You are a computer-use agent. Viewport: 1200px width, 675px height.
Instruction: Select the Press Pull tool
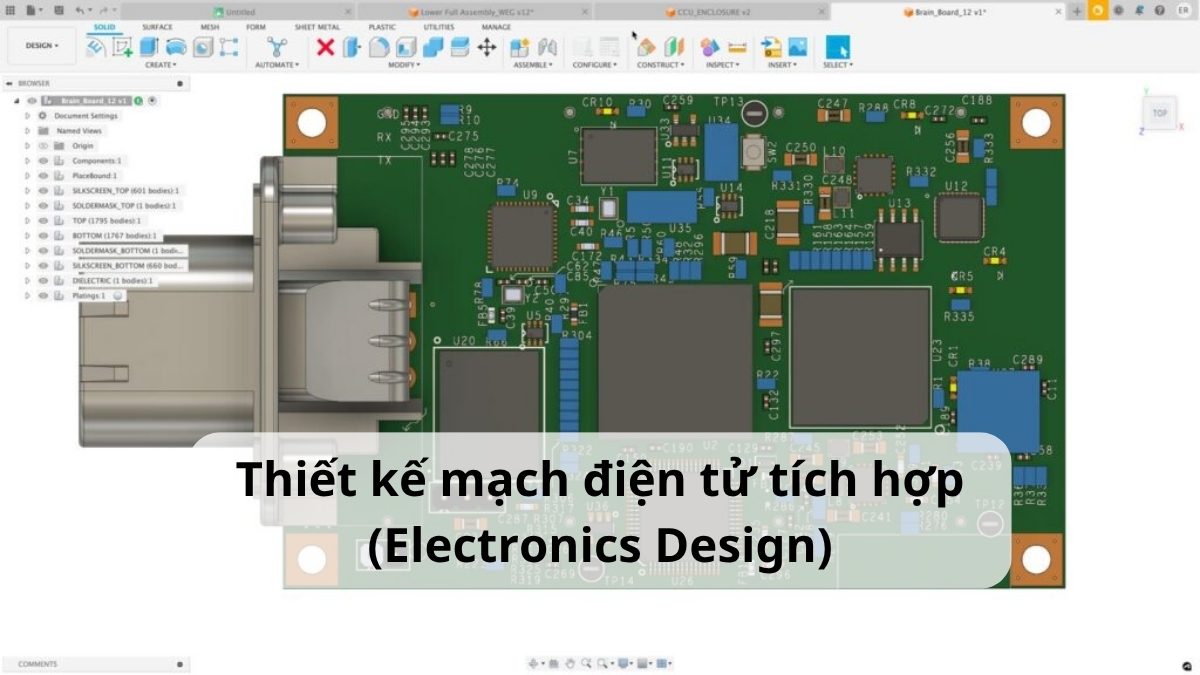coord(352,46)
